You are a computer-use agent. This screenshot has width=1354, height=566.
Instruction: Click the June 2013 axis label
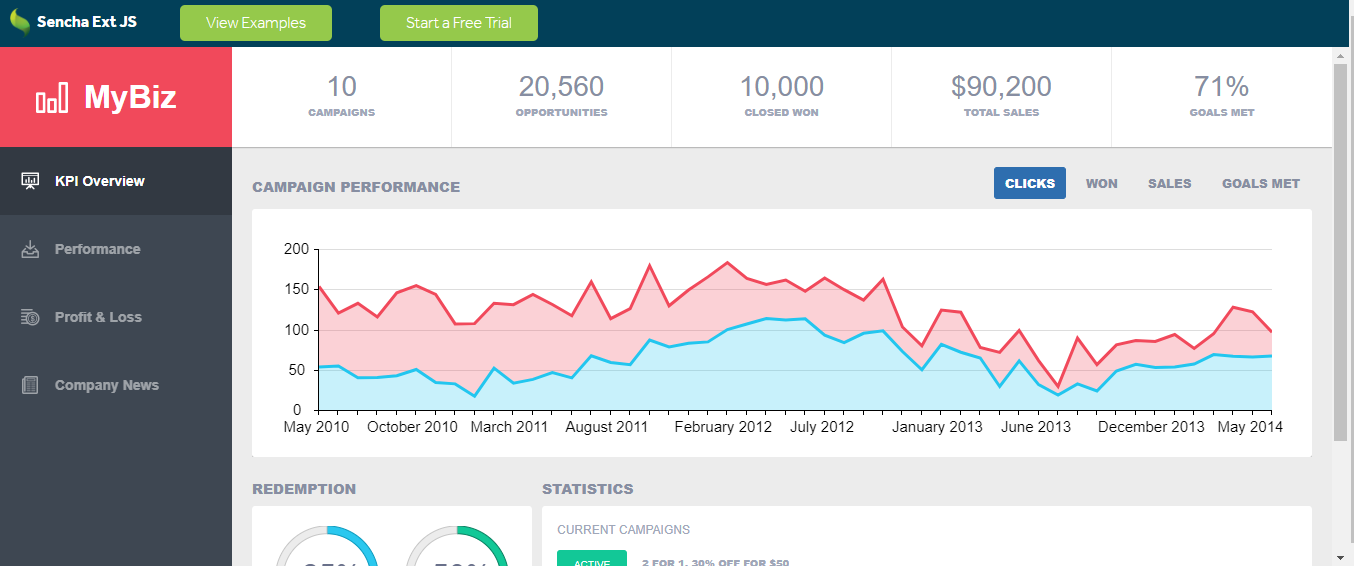[x=1036, y=427]
